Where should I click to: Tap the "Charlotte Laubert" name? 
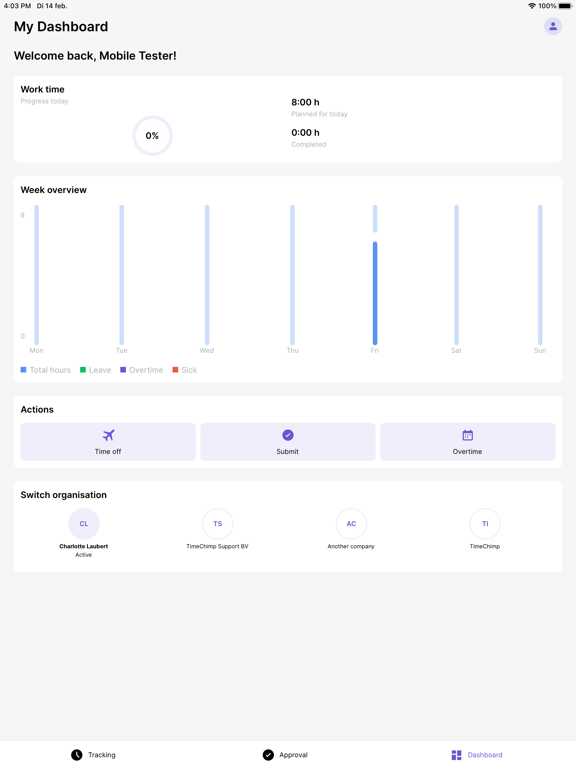coord(84,546)
